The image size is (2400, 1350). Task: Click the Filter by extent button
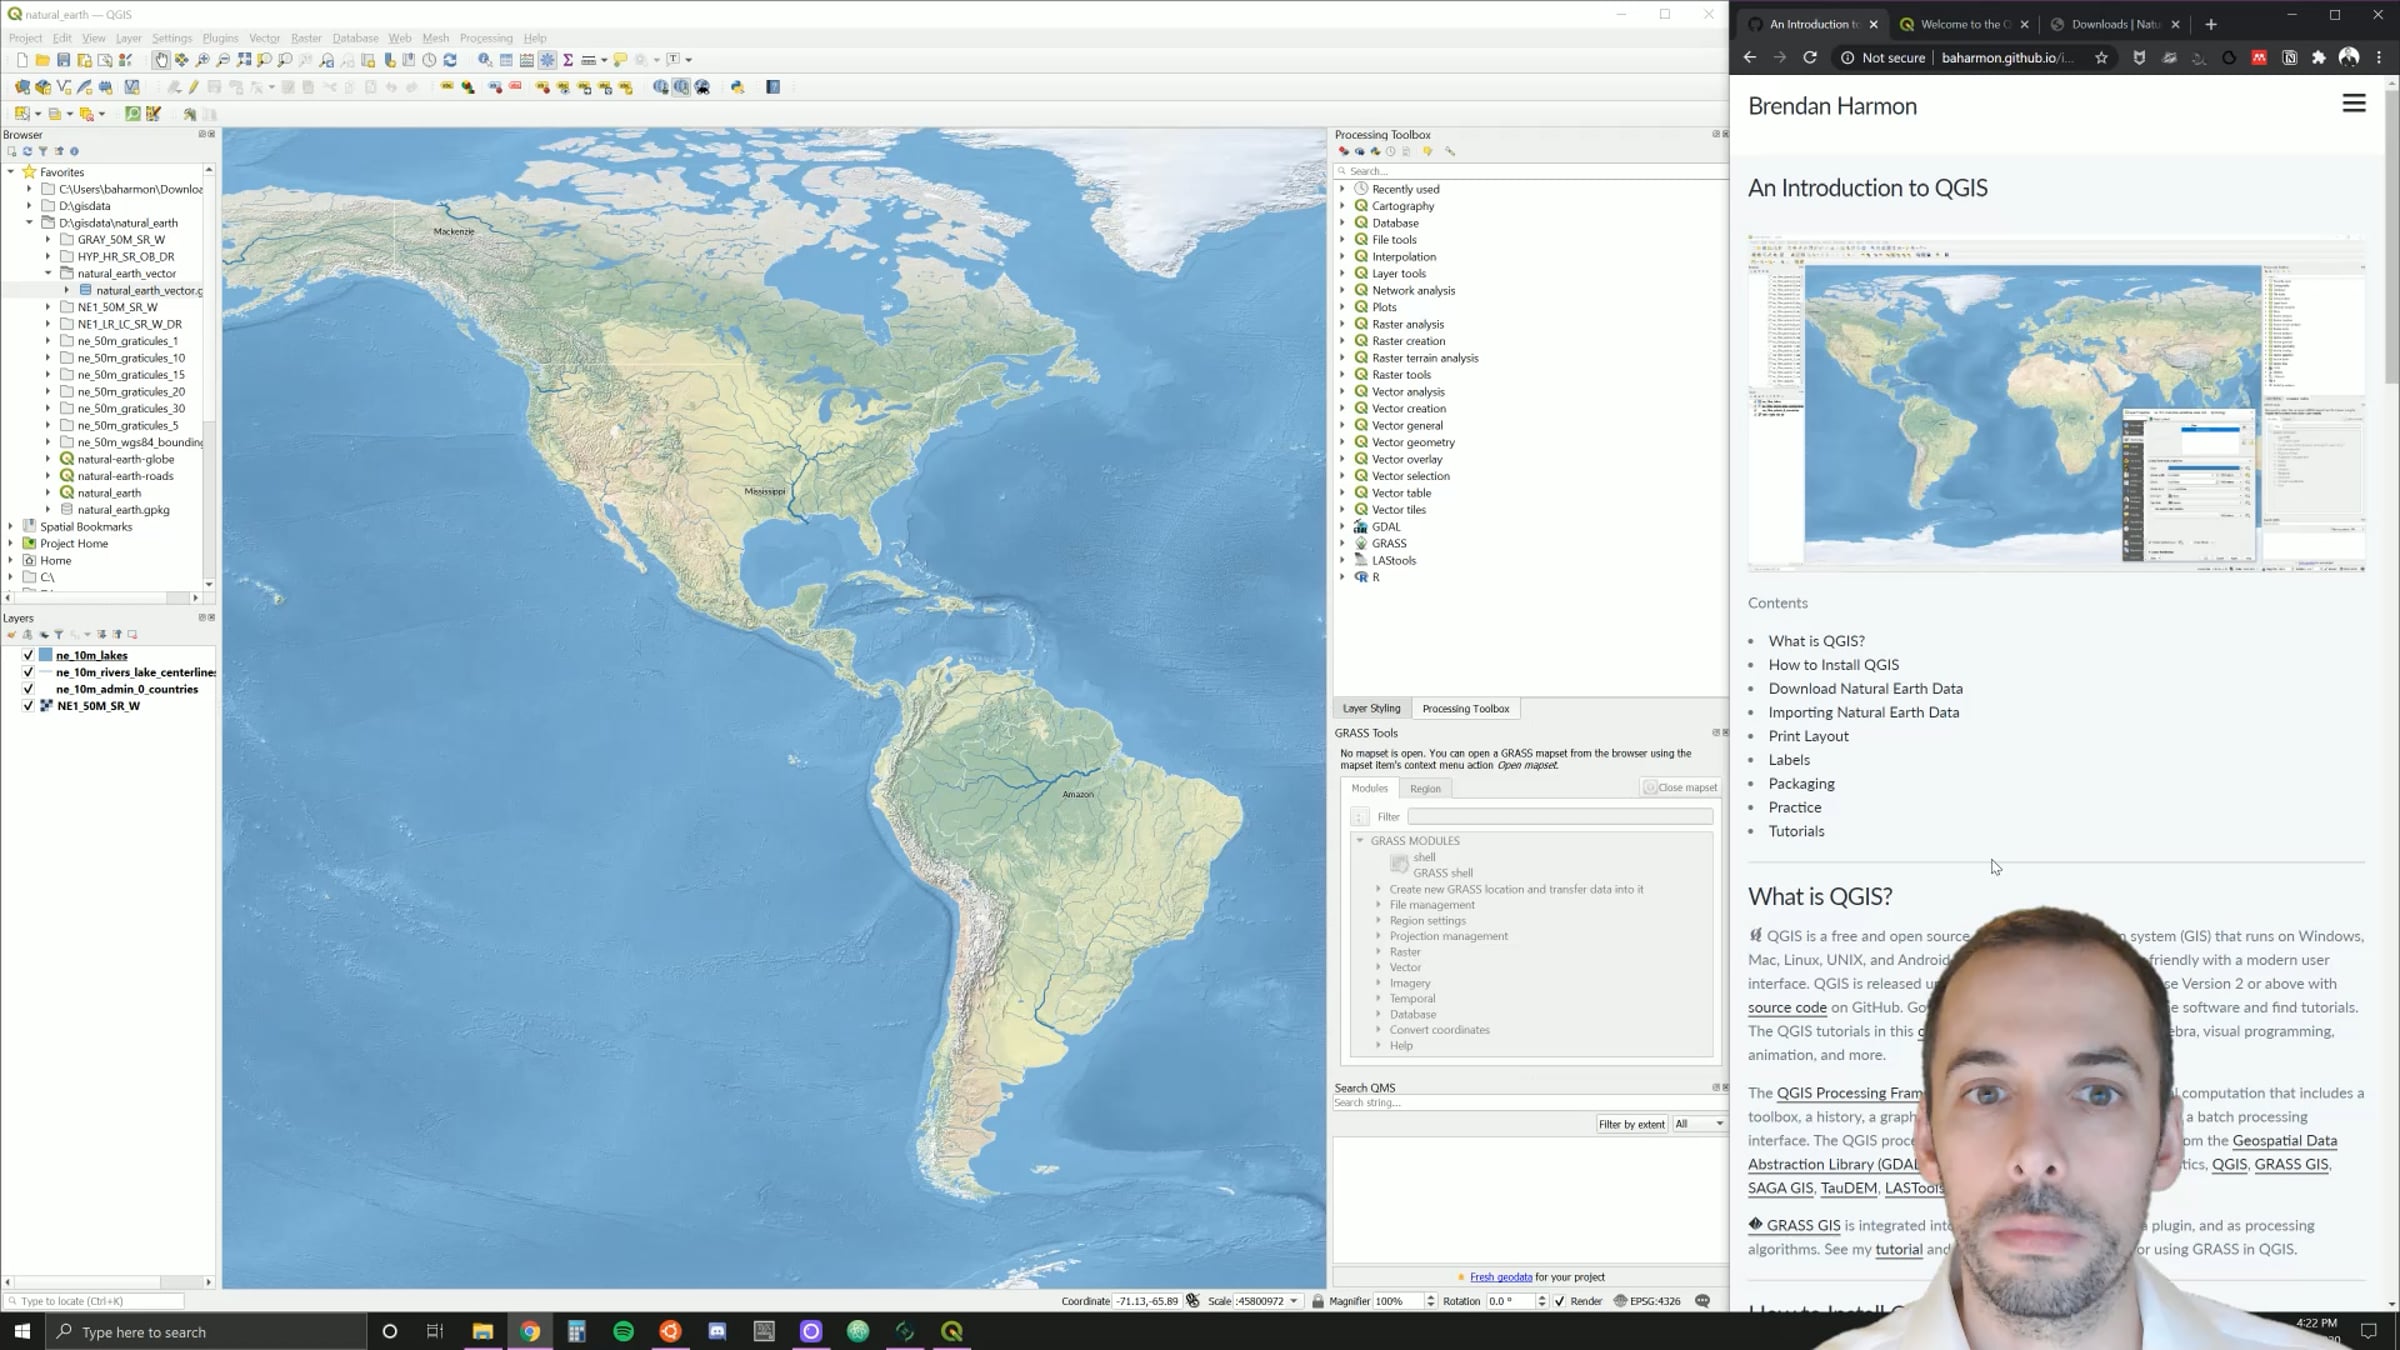tap(1631, 1124)
